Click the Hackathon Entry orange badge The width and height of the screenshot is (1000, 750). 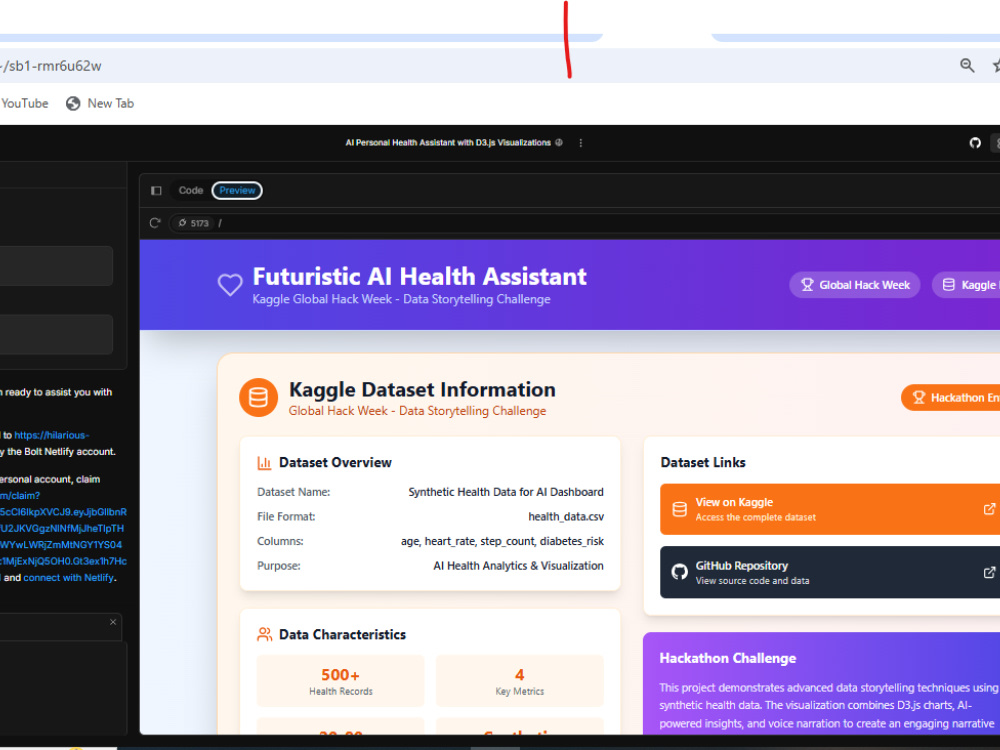coord(951,397)
